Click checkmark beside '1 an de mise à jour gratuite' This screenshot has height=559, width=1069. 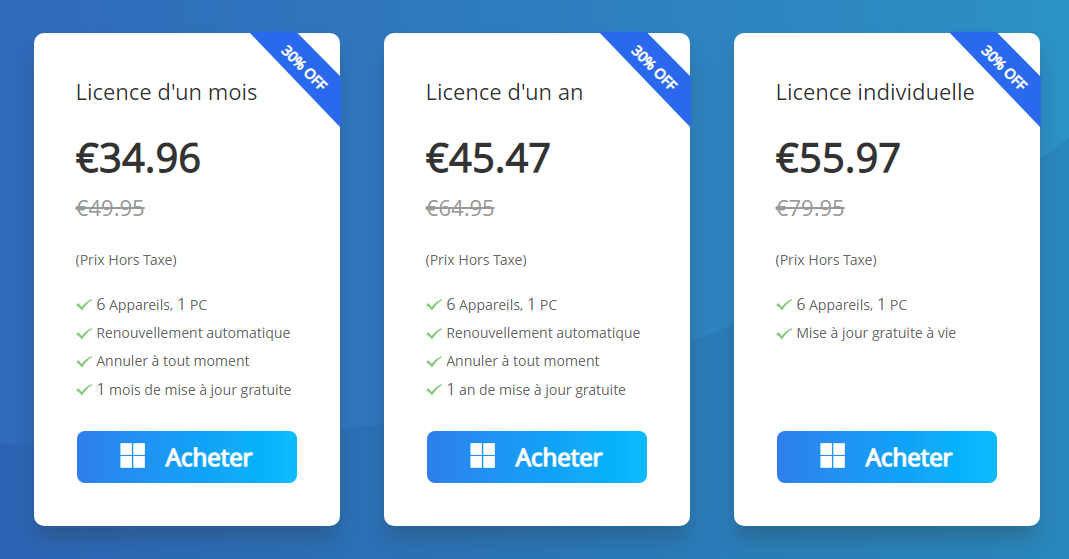click(x=434, y=390)
